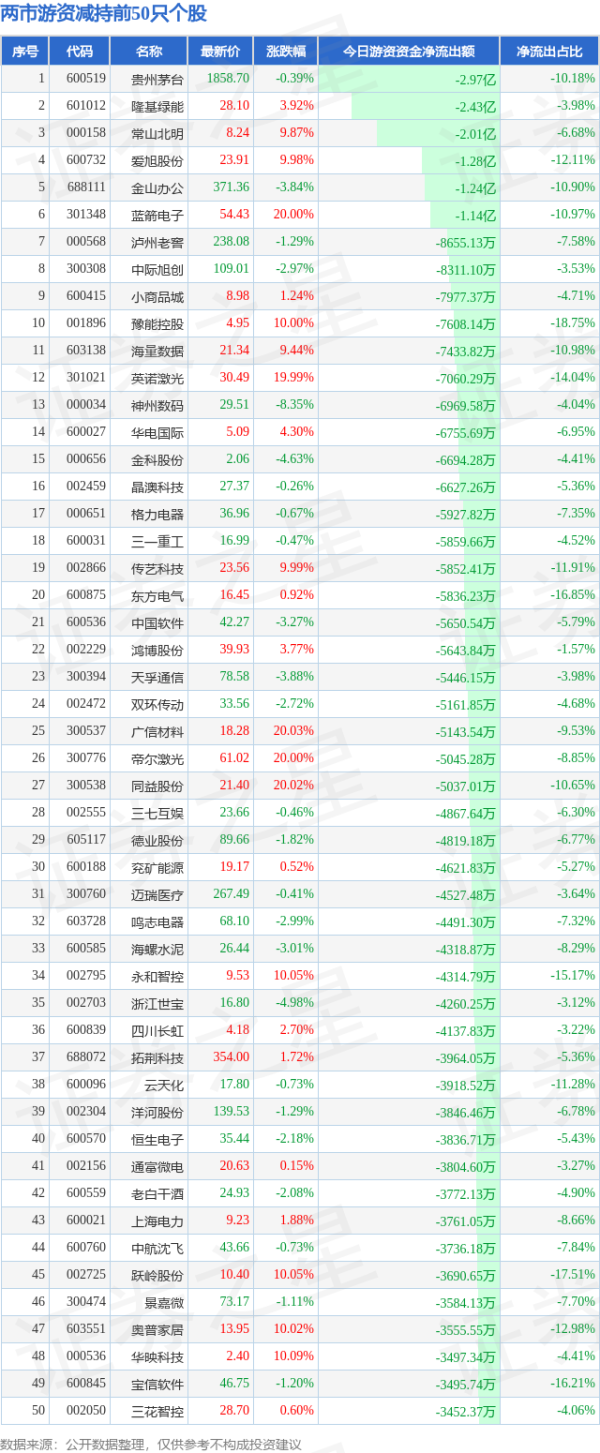
Task: Click price 267.49 for 迈瑞医疗
Action: 231,893
